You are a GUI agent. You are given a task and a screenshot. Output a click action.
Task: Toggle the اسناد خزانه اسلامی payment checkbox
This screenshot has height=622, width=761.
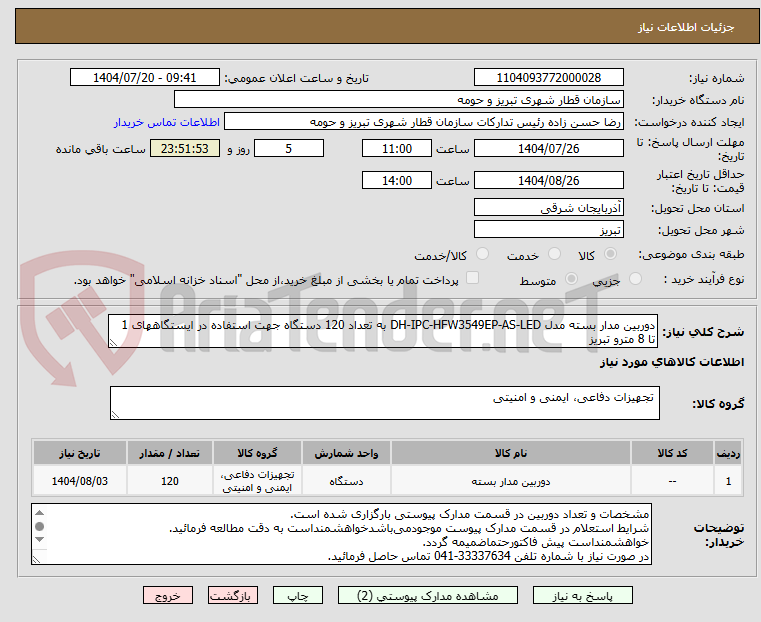(472, 278)
